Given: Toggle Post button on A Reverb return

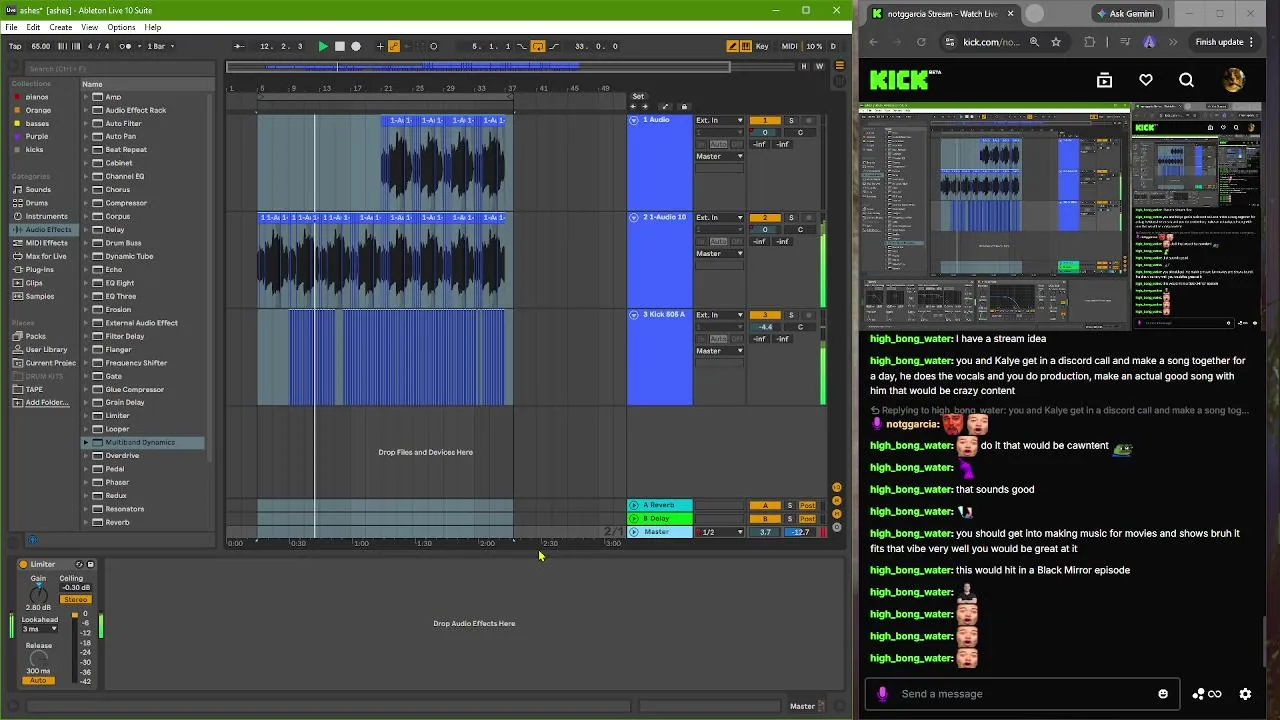Looking at the screenshot, I should coord(807,505).
